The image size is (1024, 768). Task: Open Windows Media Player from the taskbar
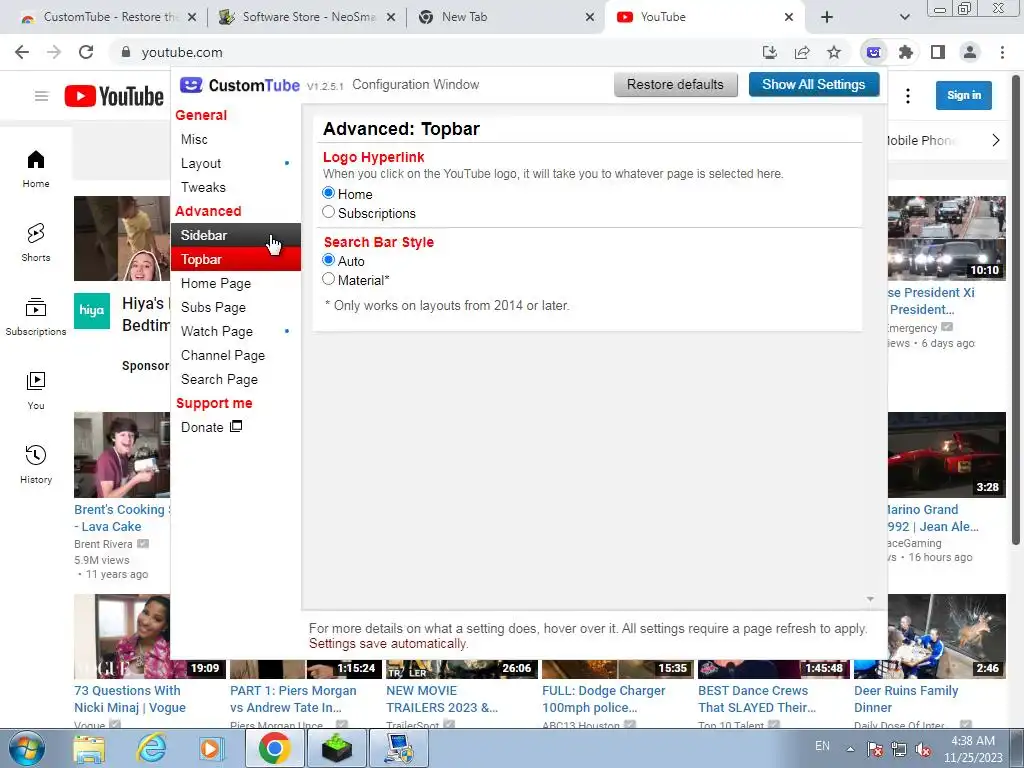(x=212, y=748)
